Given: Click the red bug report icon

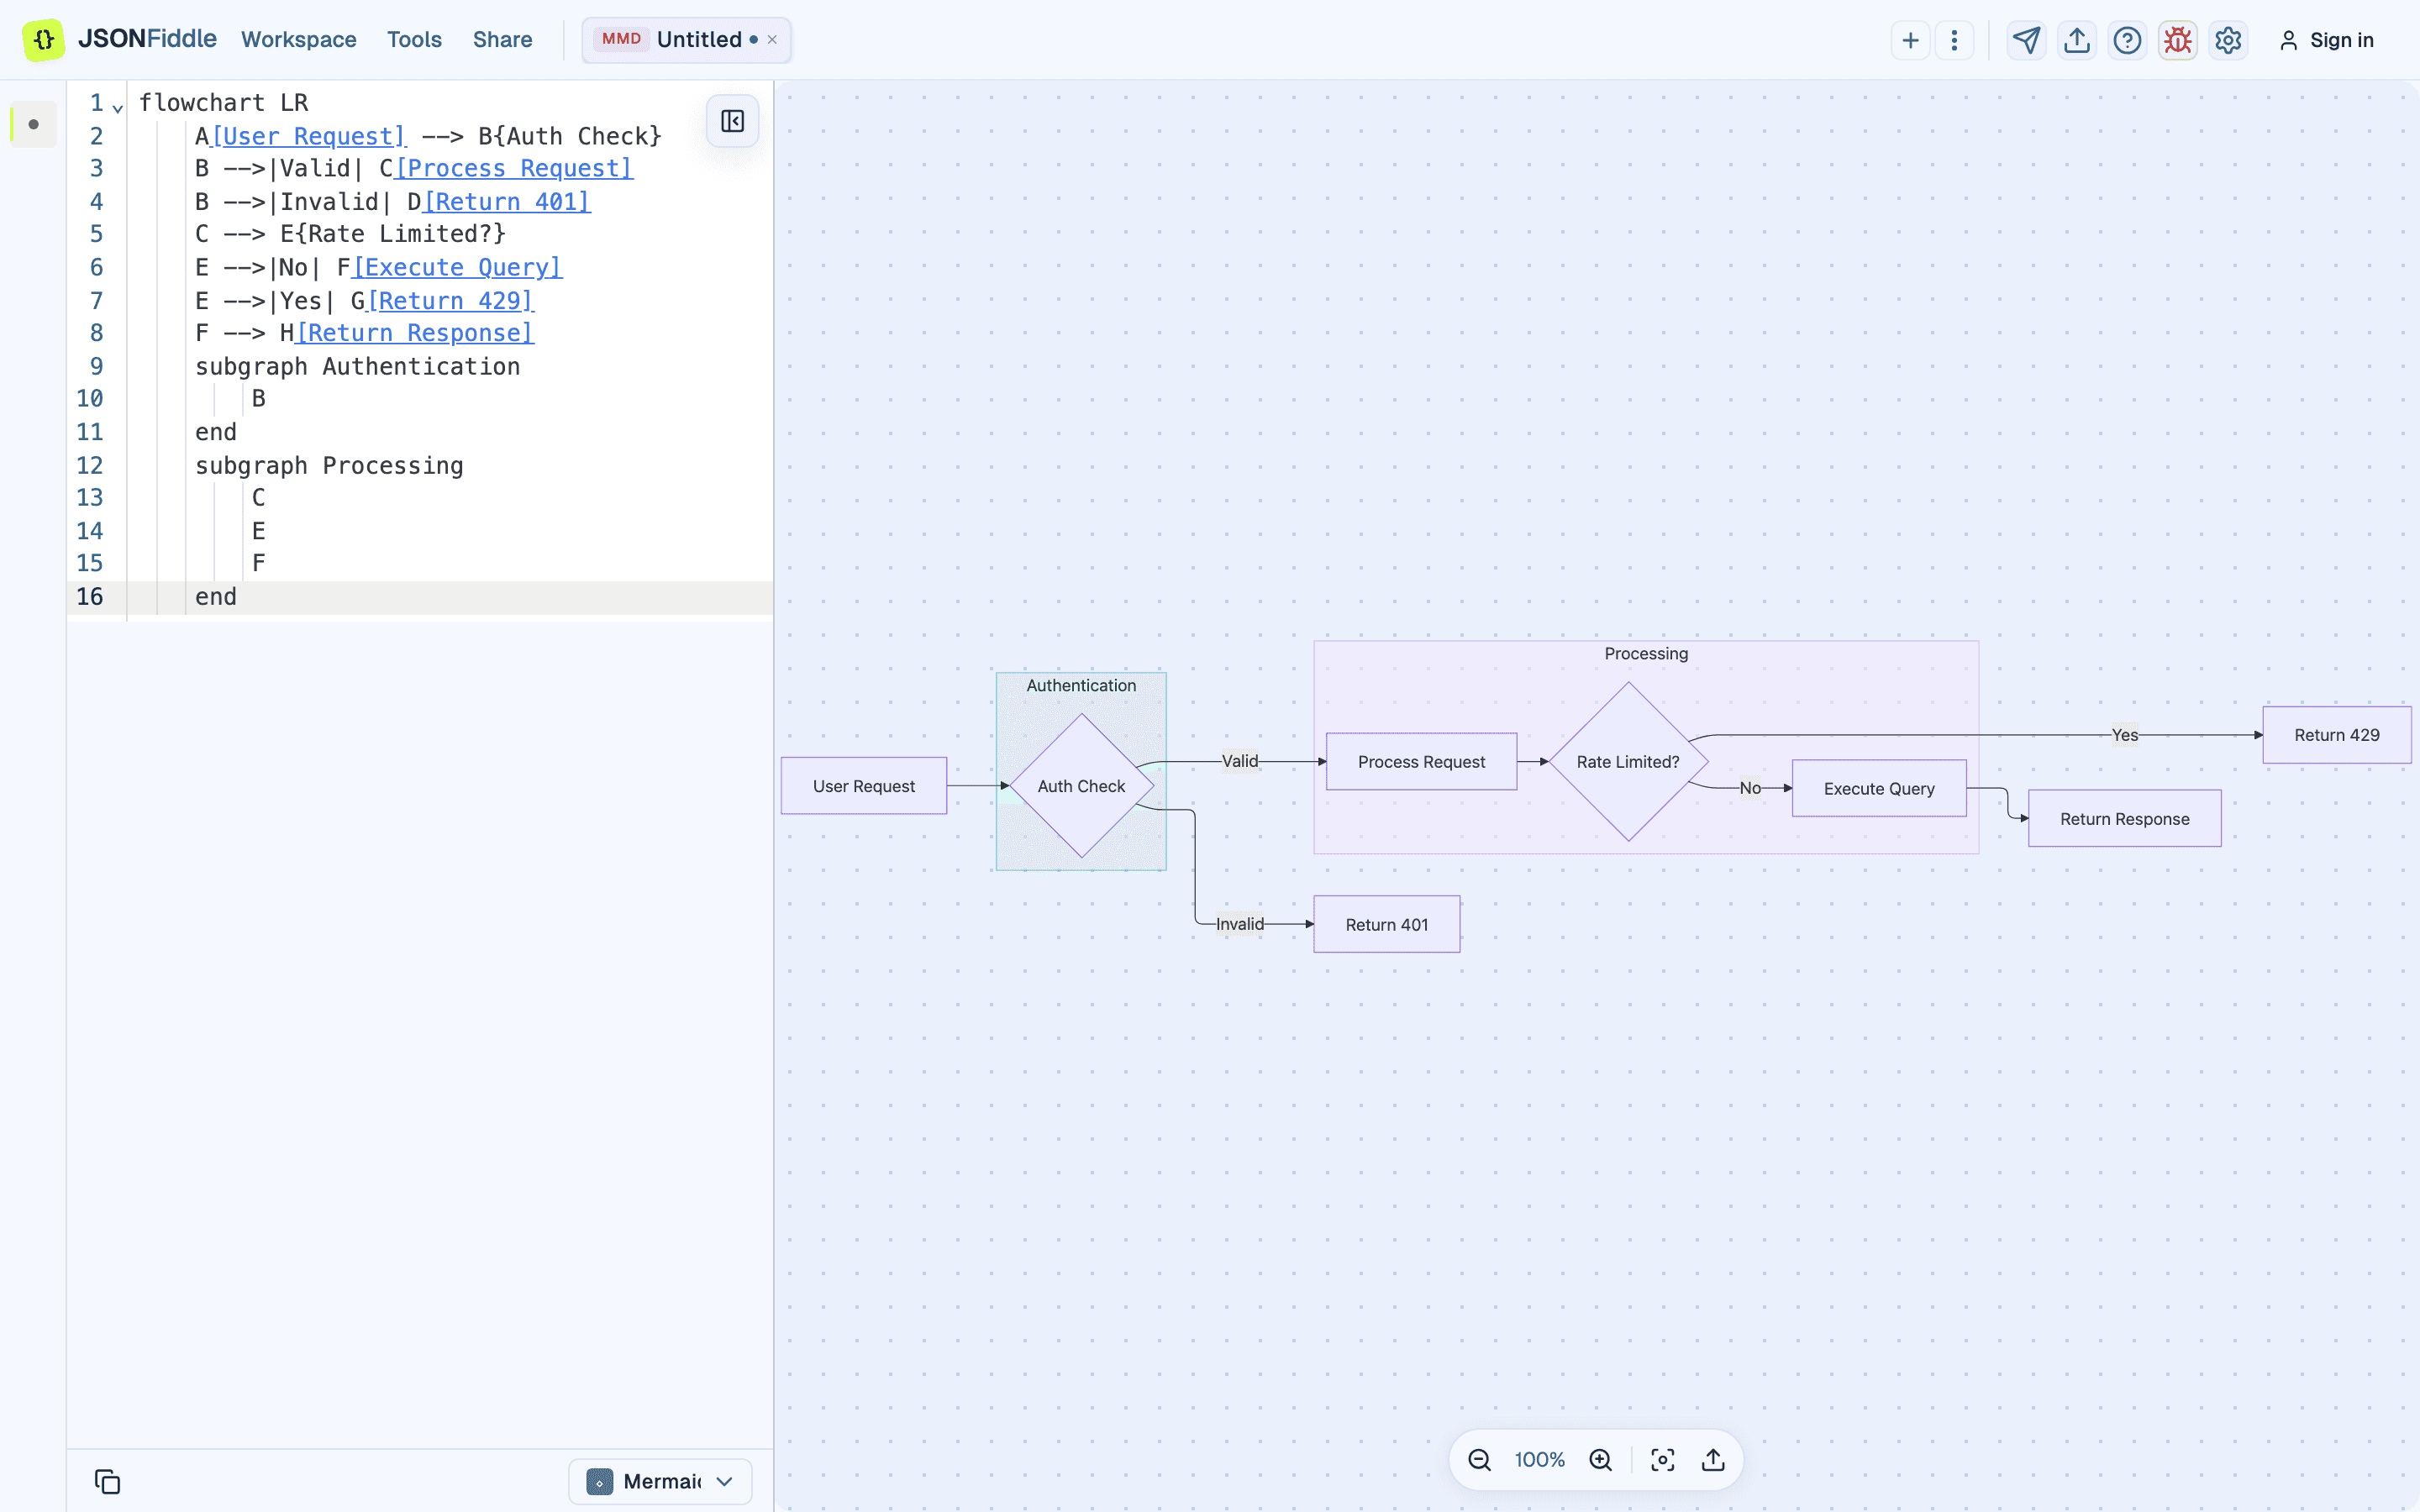Looking at the screenshot, I should (x=2177, y=40).
